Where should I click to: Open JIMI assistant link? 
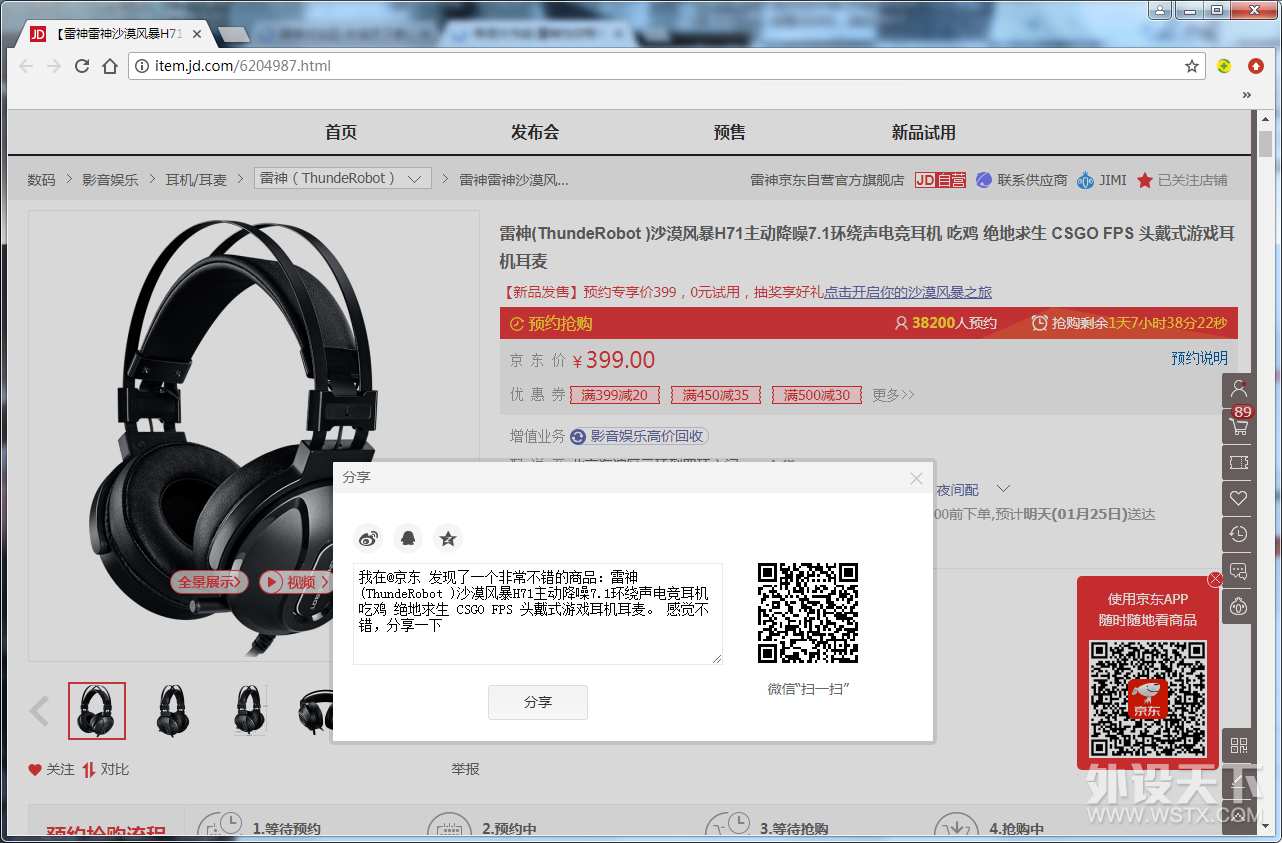point(1102,180)
